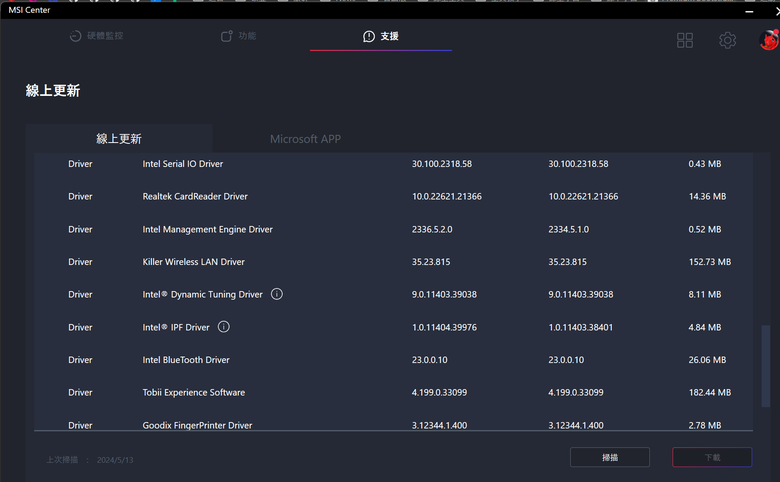Click the 下載 download button
Screen dimensions: 780x482
(712, 457)
